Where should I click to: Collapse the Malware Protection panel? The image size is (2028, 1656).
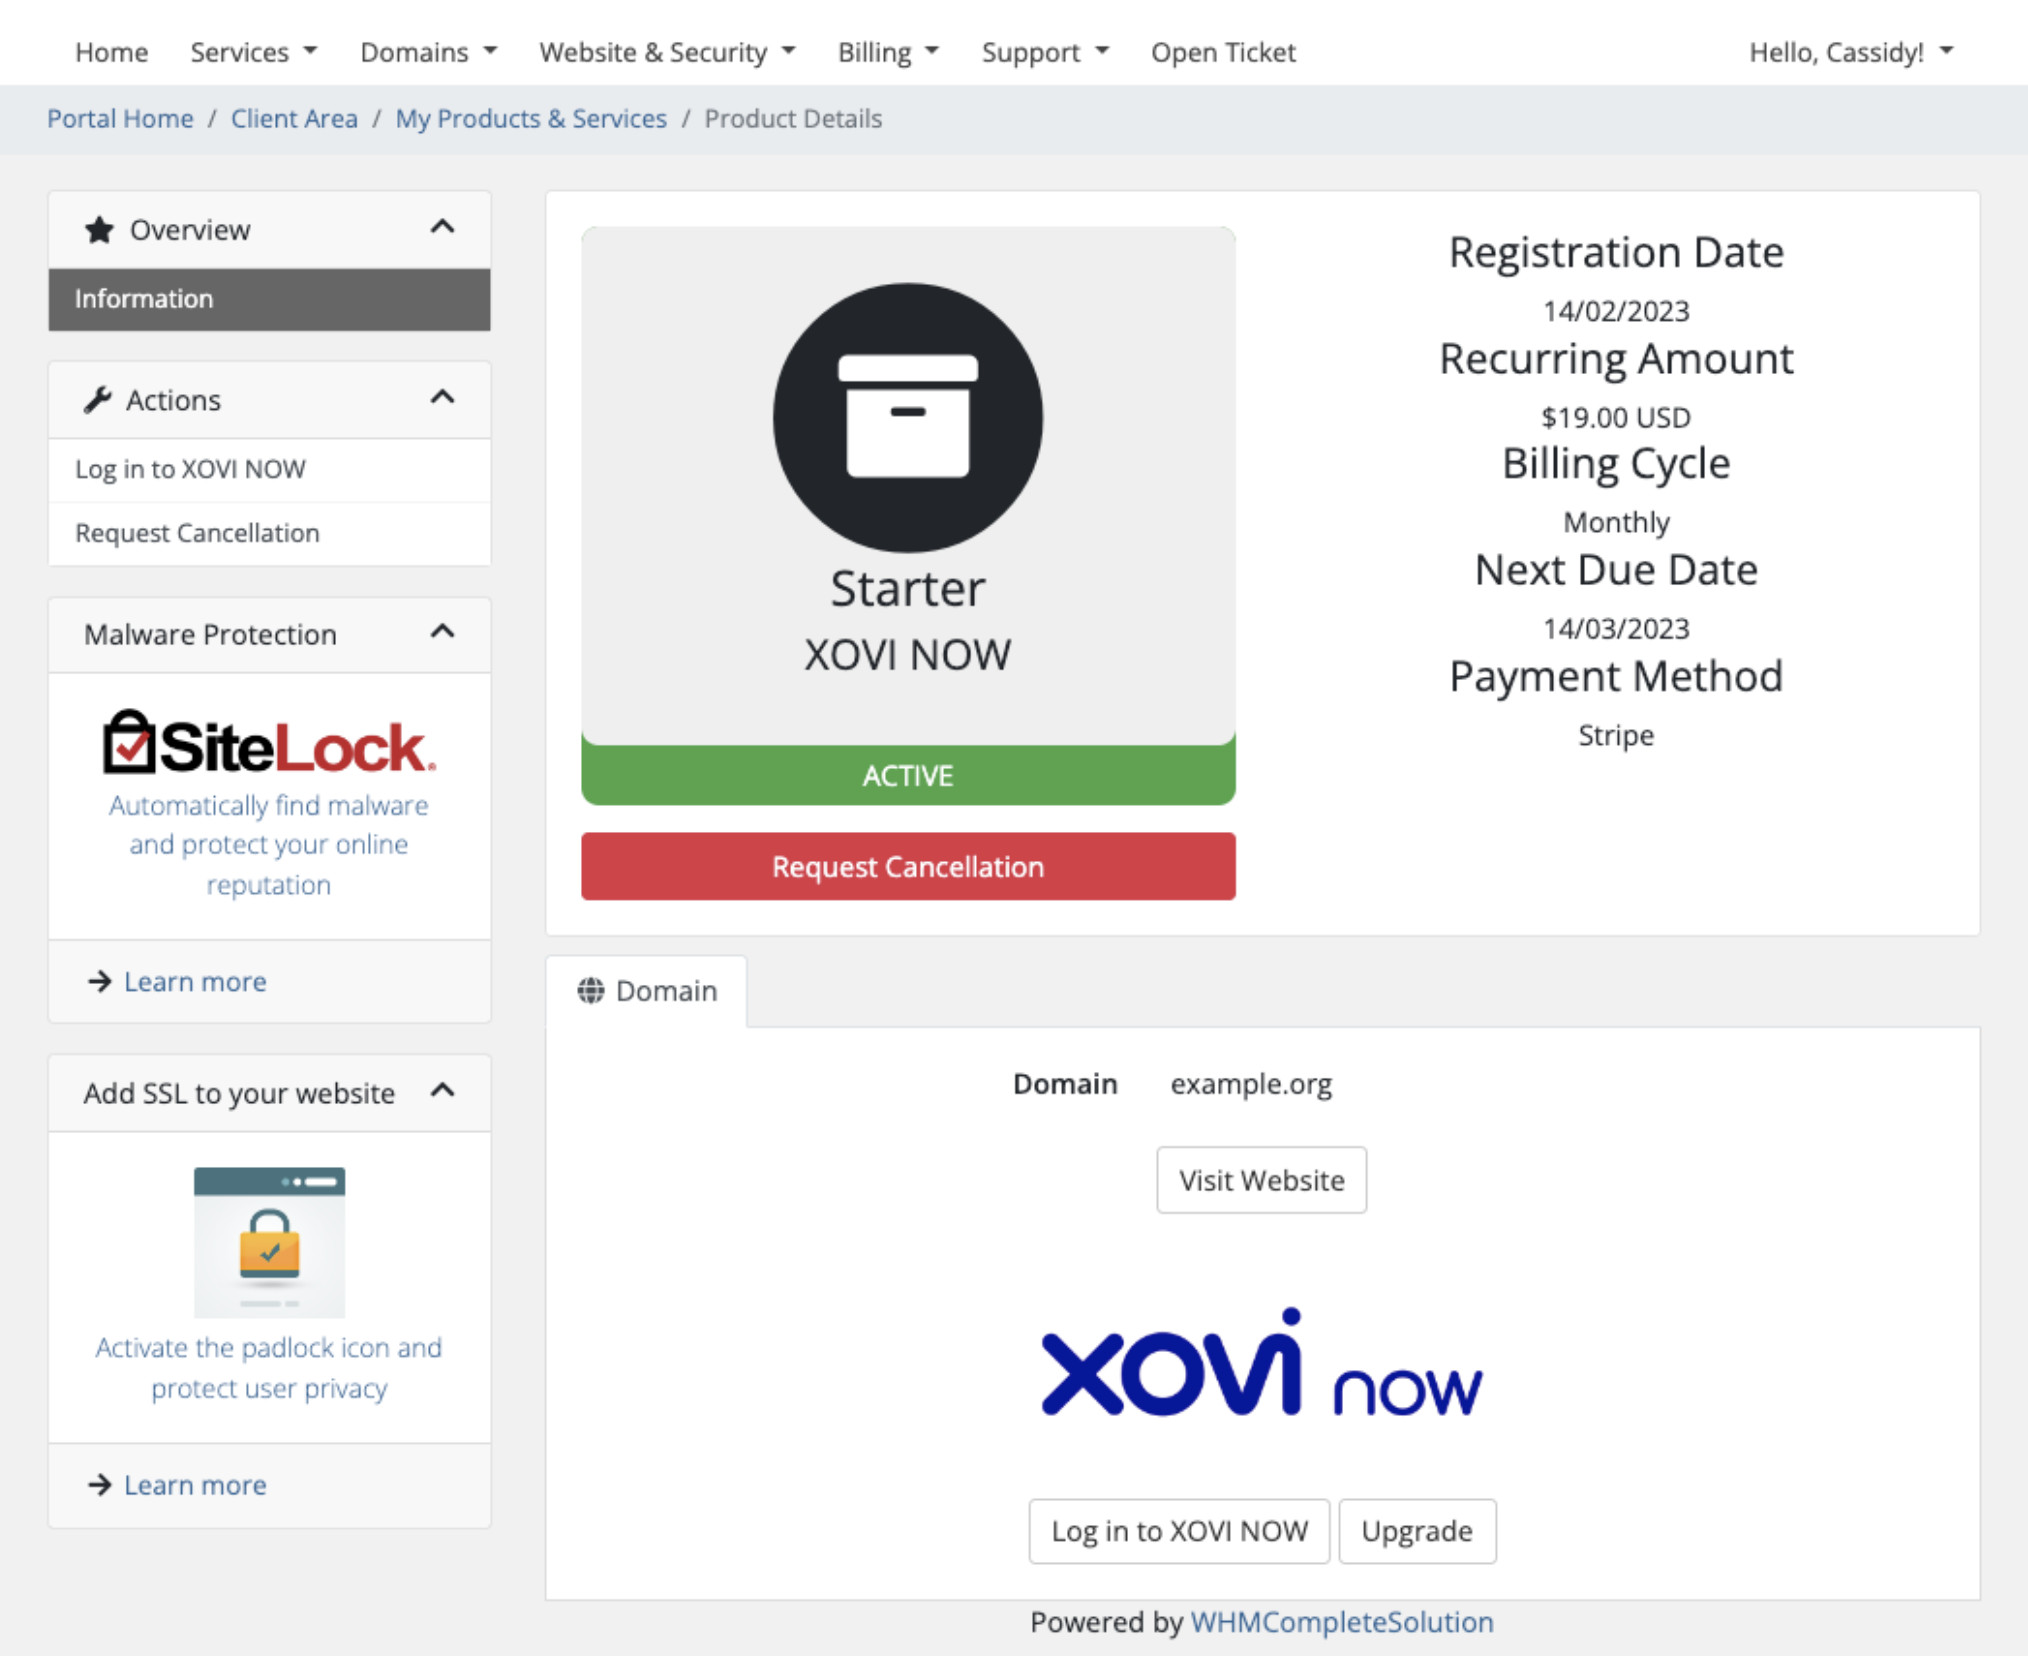[x=442, y=632]
